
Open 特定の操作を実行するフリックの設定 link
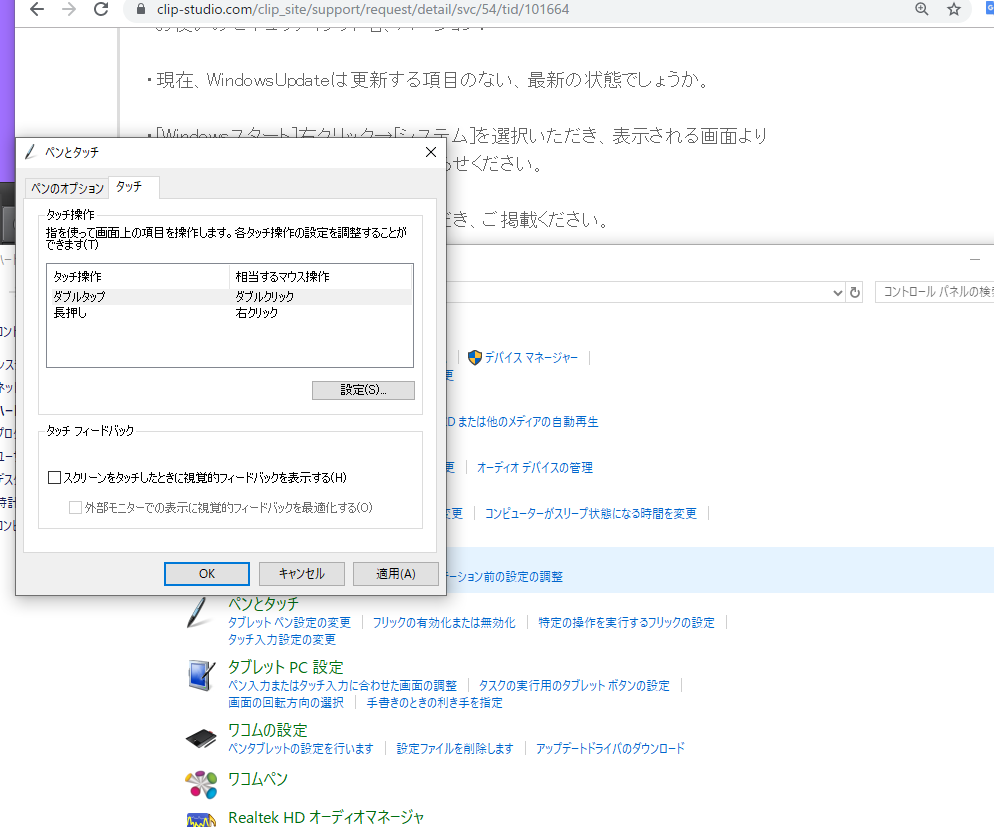tap(626, 622)
